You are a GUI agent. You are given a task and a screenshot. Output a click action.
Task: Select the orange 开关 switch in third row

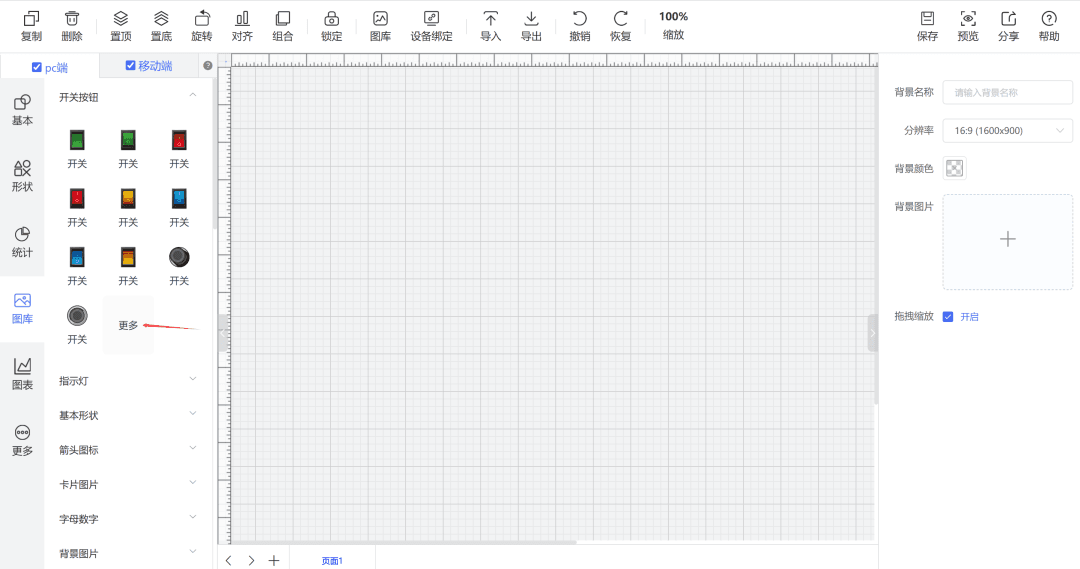pyautogui.click(x=128, y=257)
